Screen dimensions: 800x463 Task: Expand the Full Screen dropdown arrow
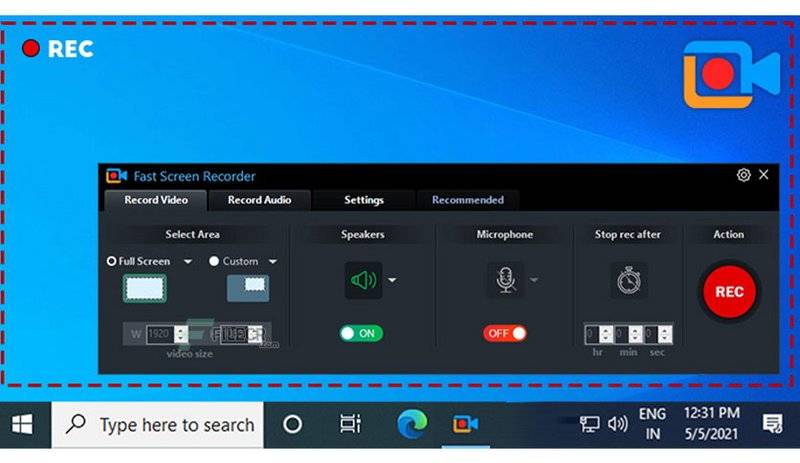[x=188, y=262]
